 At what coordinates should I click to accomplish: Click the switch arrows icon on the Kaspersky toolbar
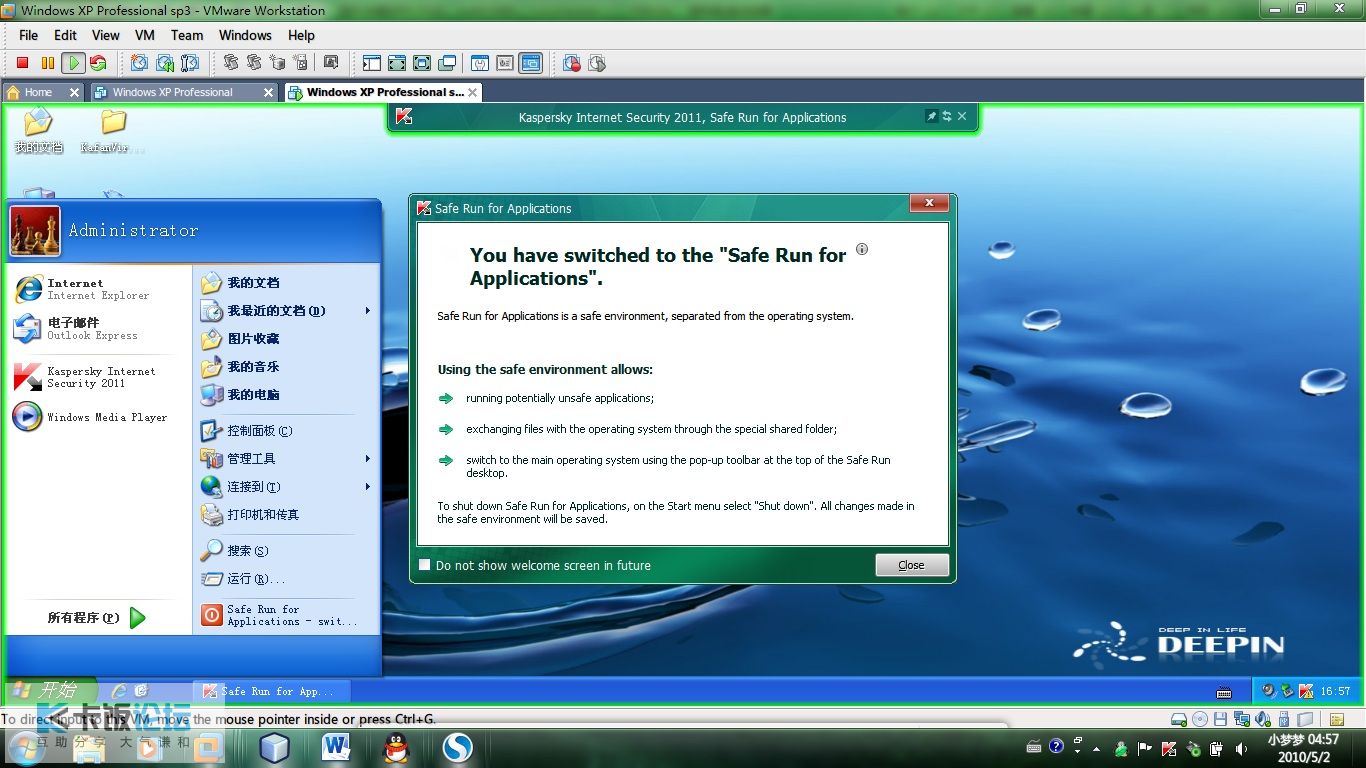coord(947,116)
